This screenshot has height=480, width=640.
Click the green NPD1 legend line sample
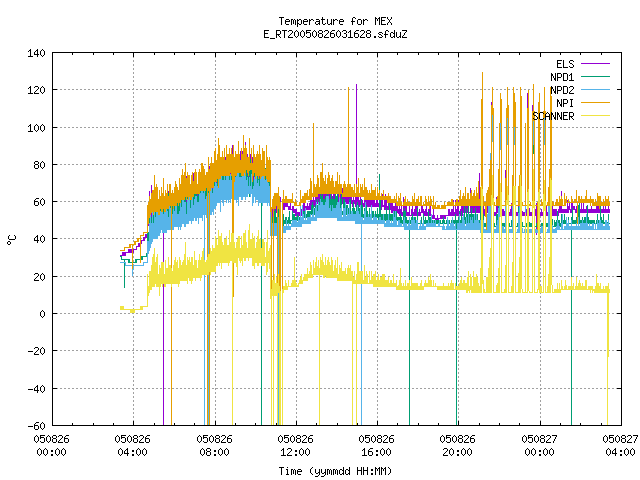595,77
